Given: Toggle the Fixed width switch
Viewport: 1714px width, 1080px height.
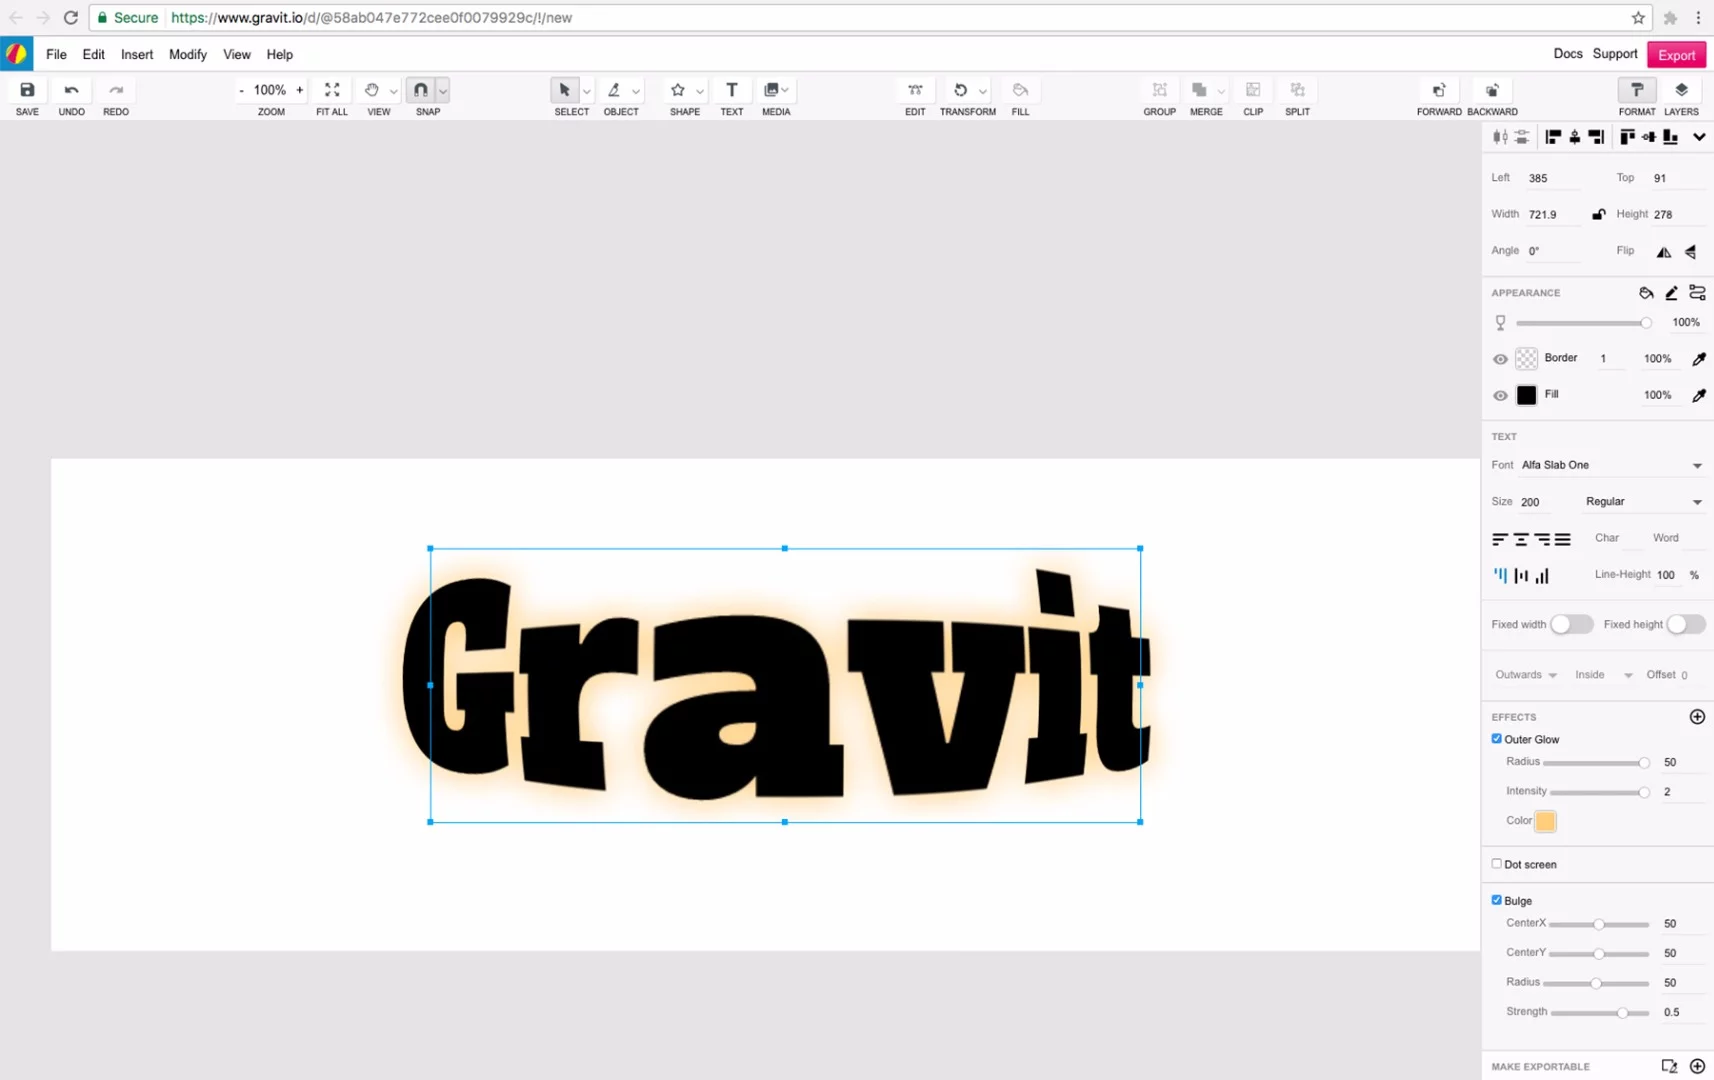Looking at the screenshot, I should (x=1571, y=623).
